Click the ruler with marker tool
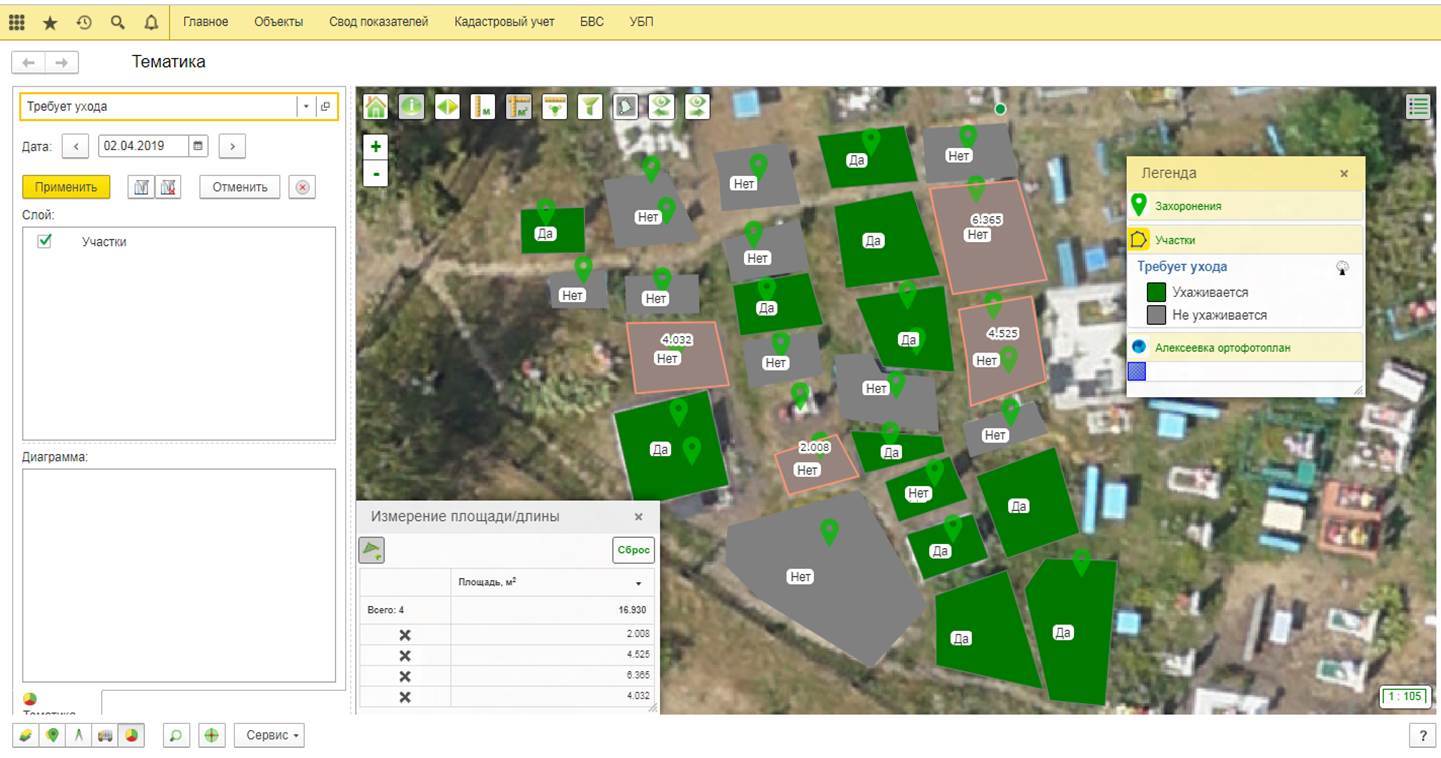 (554, 106)
